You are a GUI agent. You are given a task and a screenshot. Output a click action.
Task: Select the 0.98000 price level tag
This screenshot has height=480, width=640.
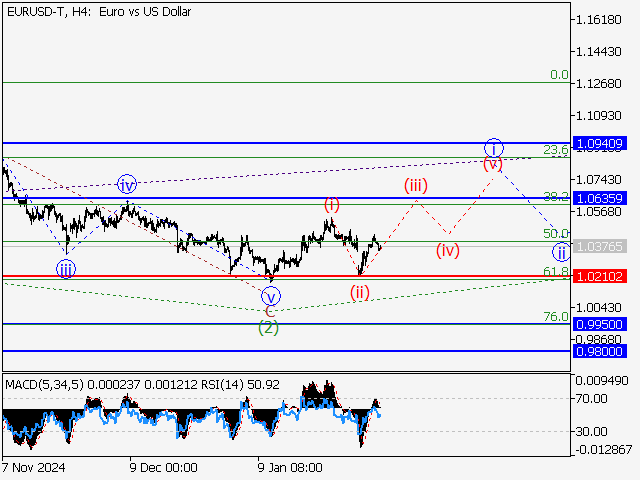coord(600,351)
